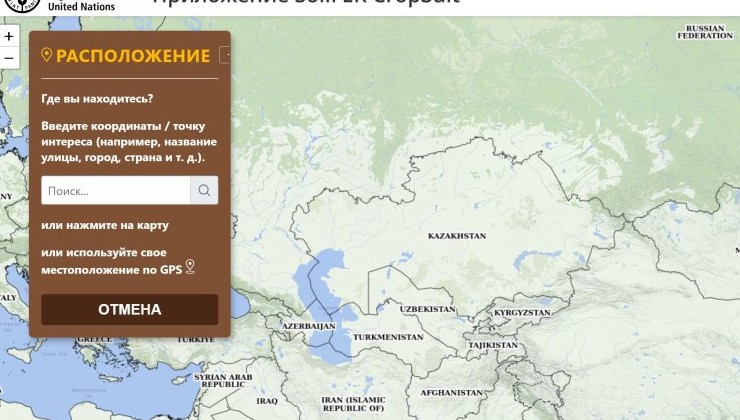Click the search magnifier icon

(x=204, y=190)
